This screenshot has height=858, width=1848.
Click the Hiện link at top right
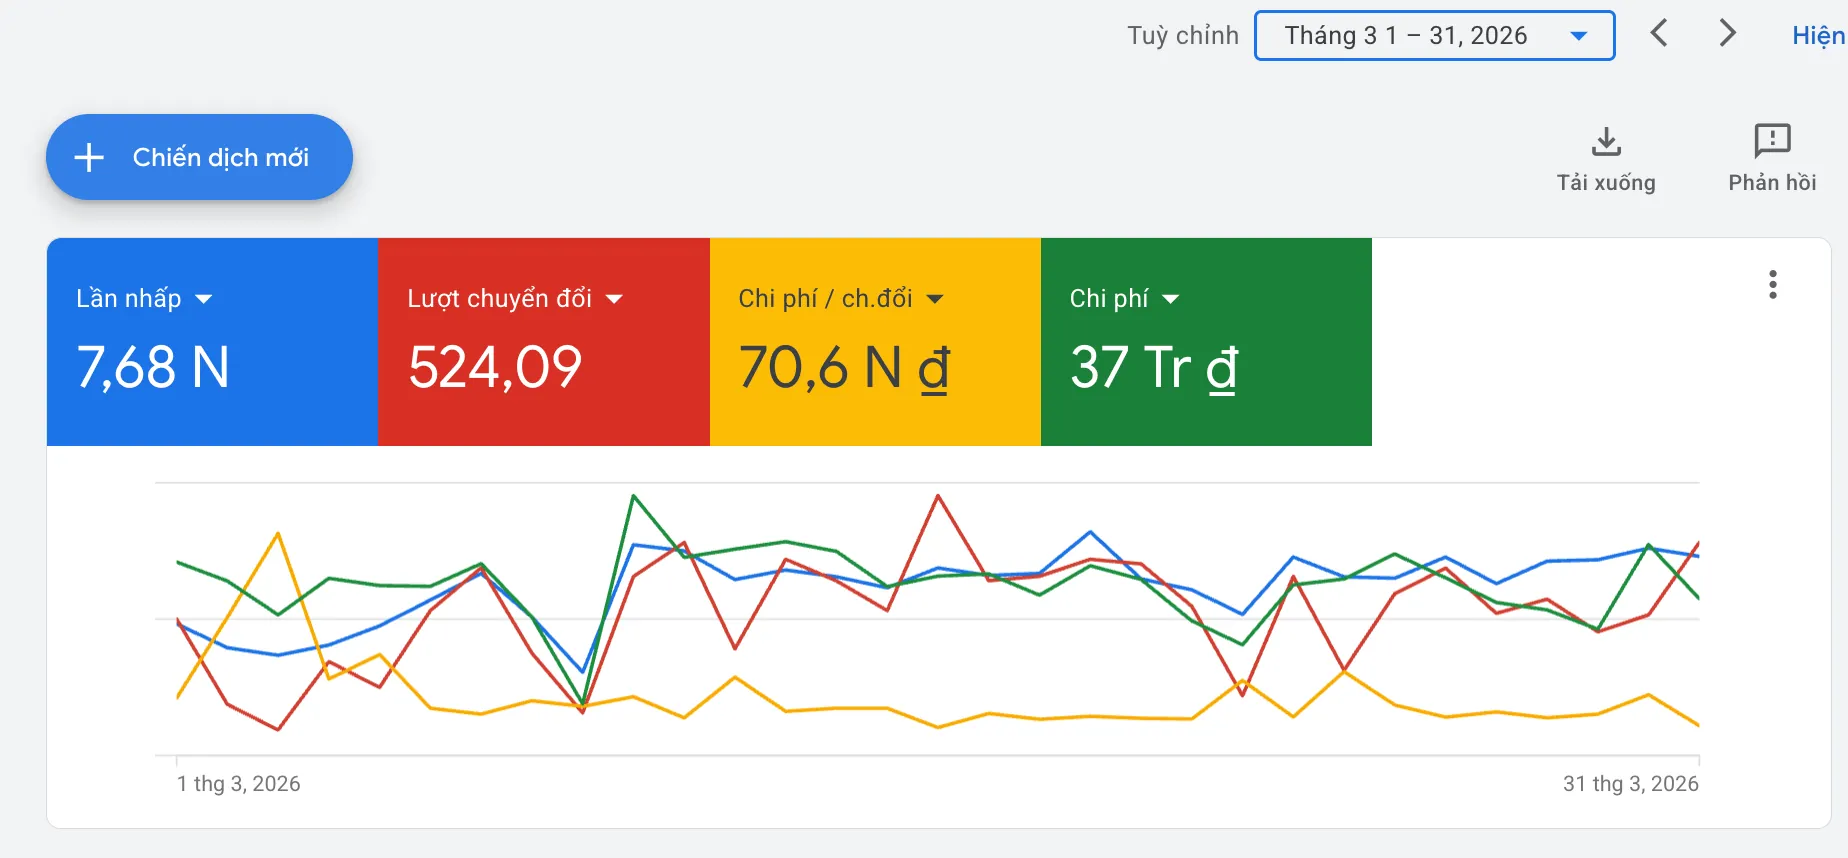click(1818, 36)
